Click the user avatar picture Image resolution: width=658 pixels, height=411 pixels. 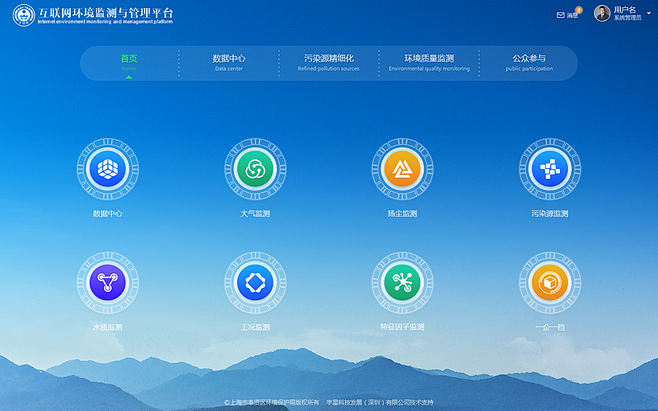pyautogui.click(x=602, y=13)
